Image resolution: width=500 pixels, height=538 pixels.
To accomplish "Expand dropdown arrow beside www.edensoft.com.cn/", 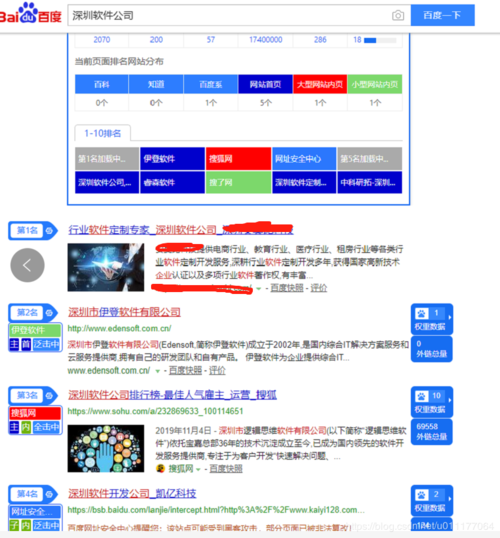I will (158, 371).
